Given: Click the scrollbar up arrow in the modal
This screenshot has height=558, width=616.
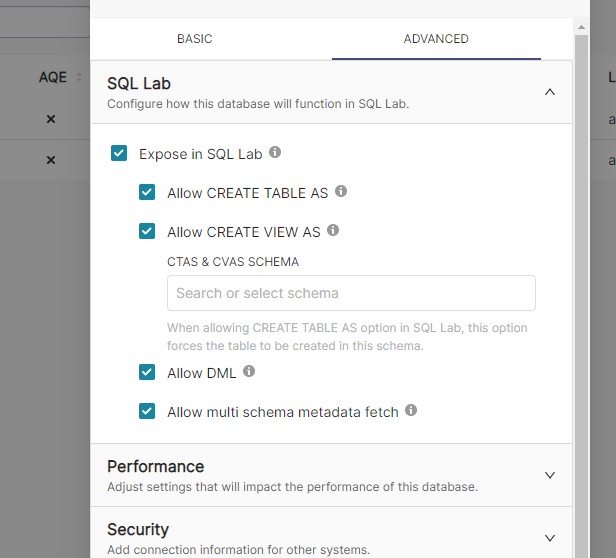Looking at the screenshot, I should (x=581, y=28).
